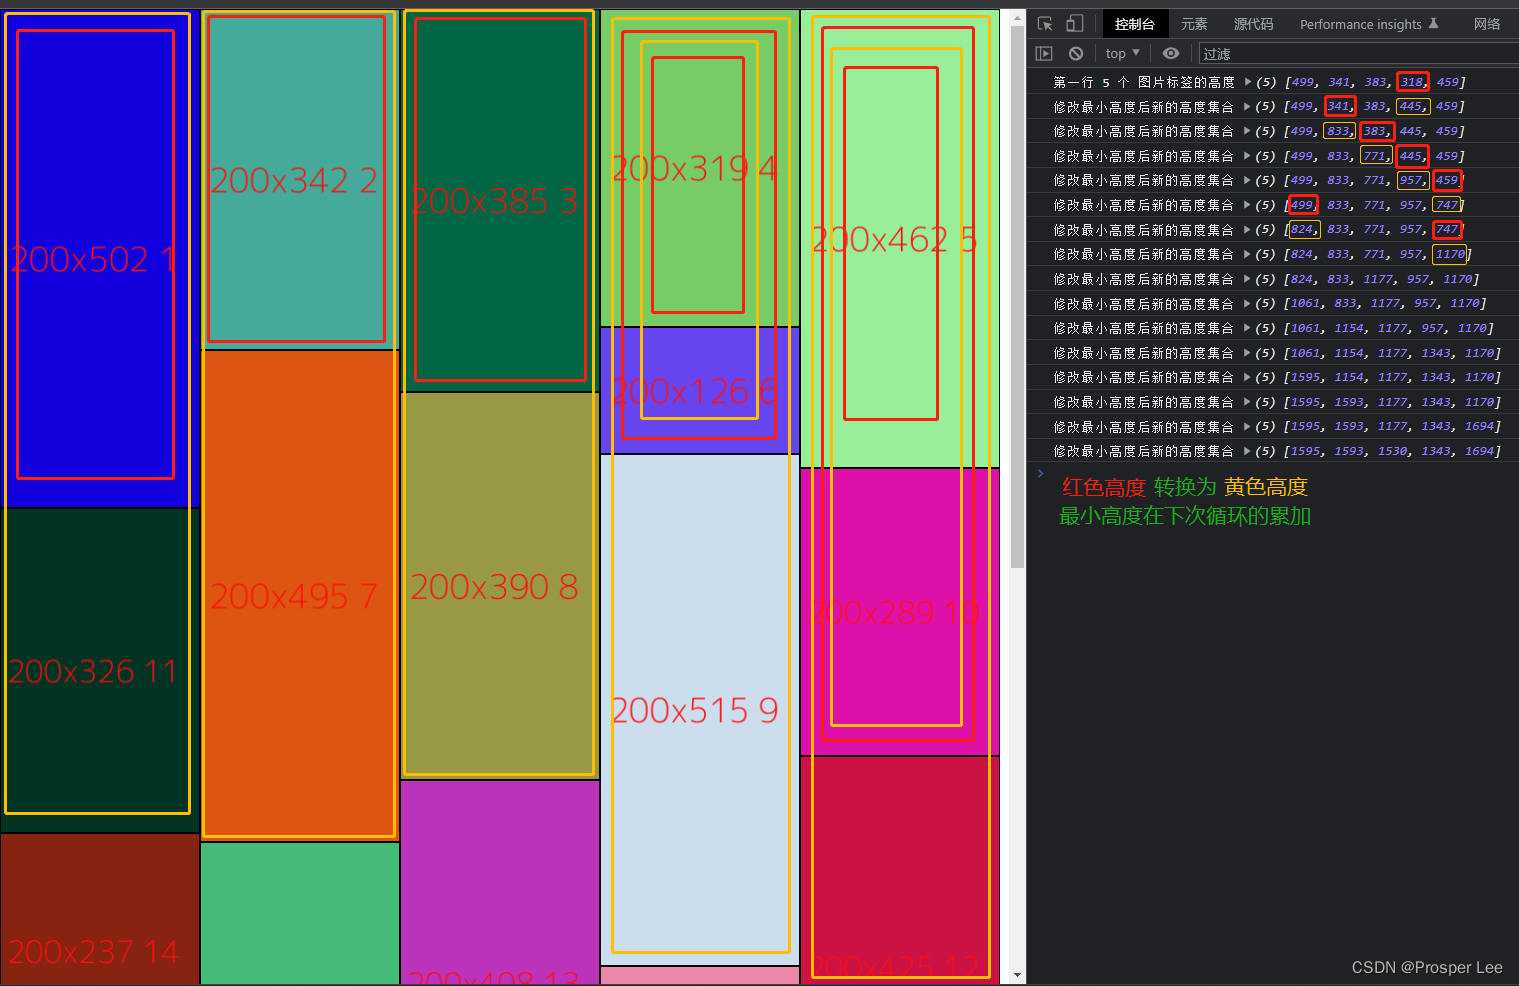Create a live expression with the eye icon
1519x986 pixels.
click(1171, 53)
